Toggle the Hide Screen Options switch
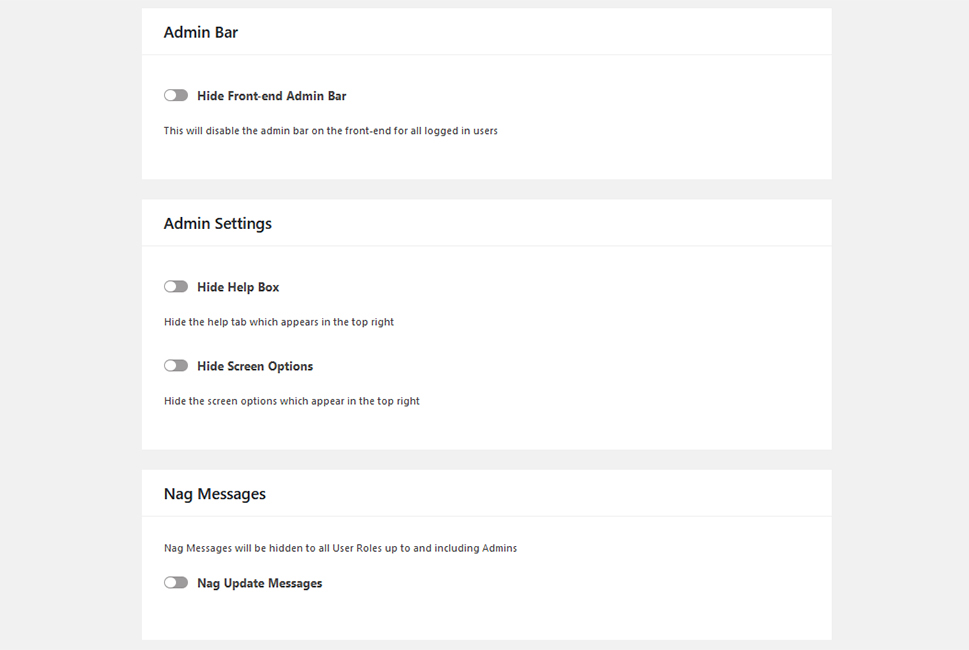The image size is (969, 650). [176, 366]
